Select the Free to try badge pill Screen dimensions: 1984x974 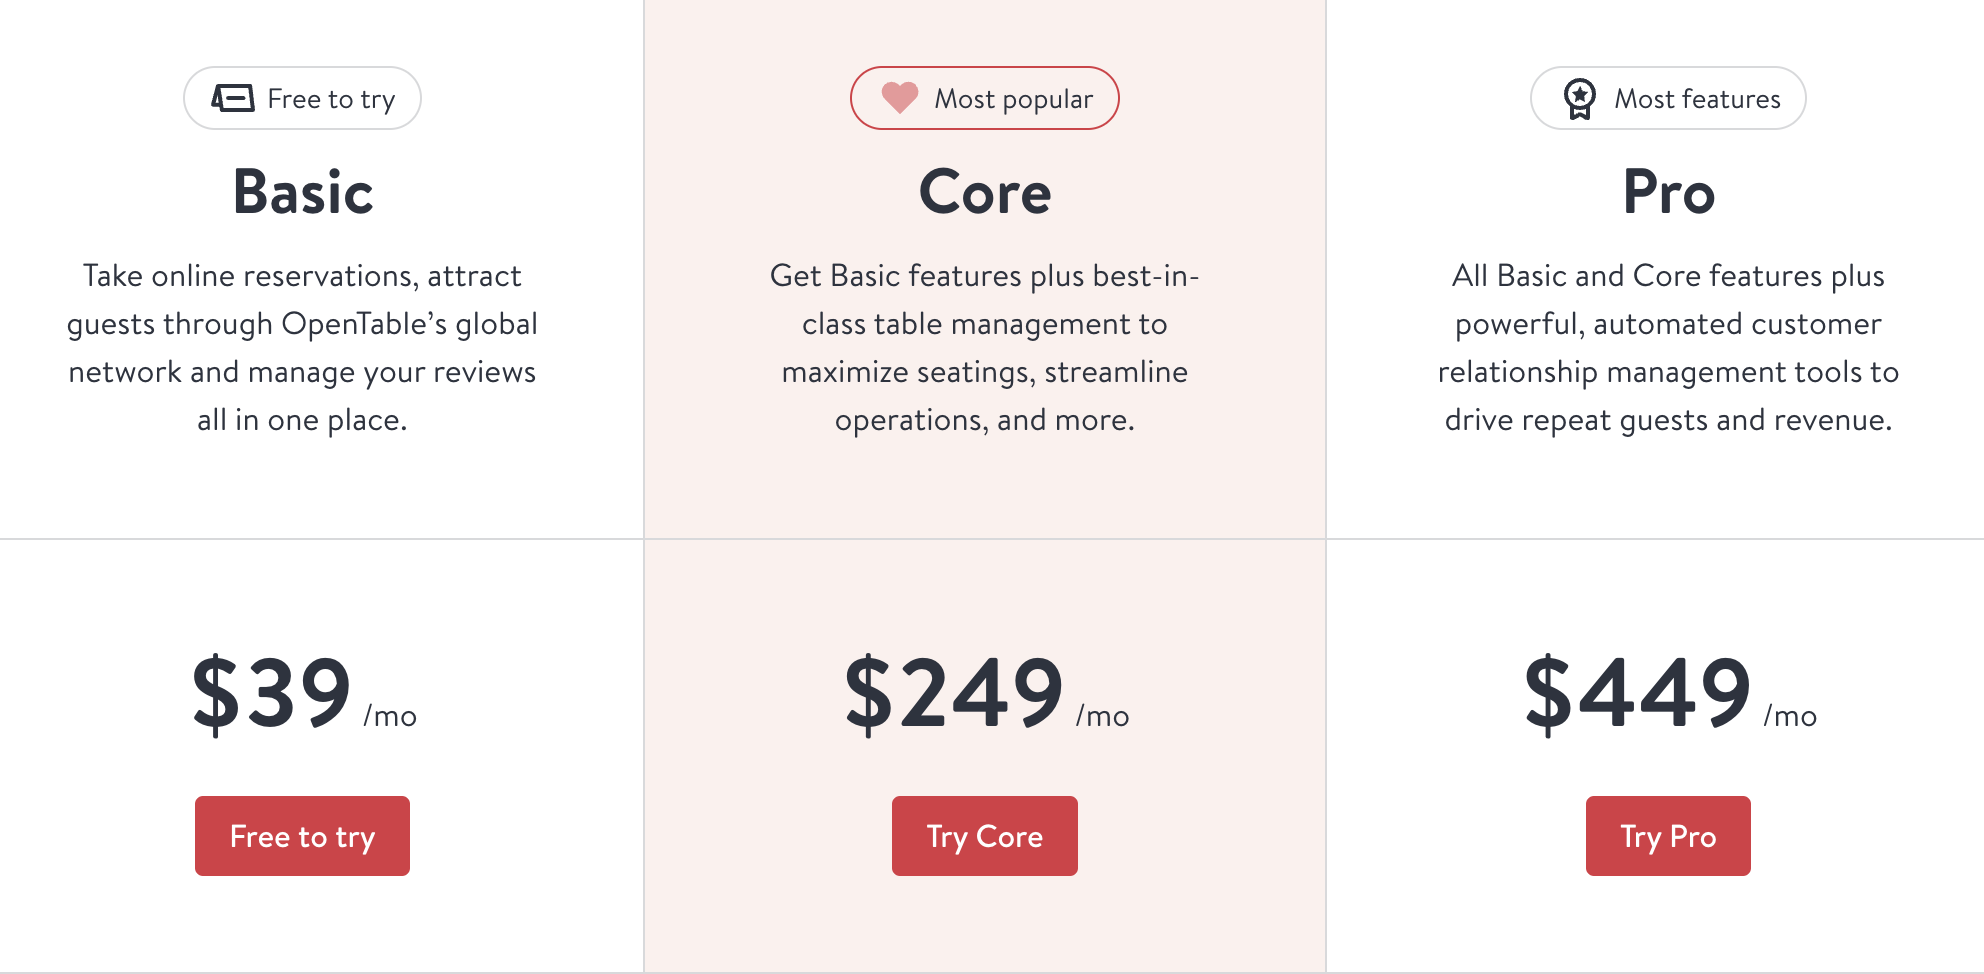[x=302, y=98]
